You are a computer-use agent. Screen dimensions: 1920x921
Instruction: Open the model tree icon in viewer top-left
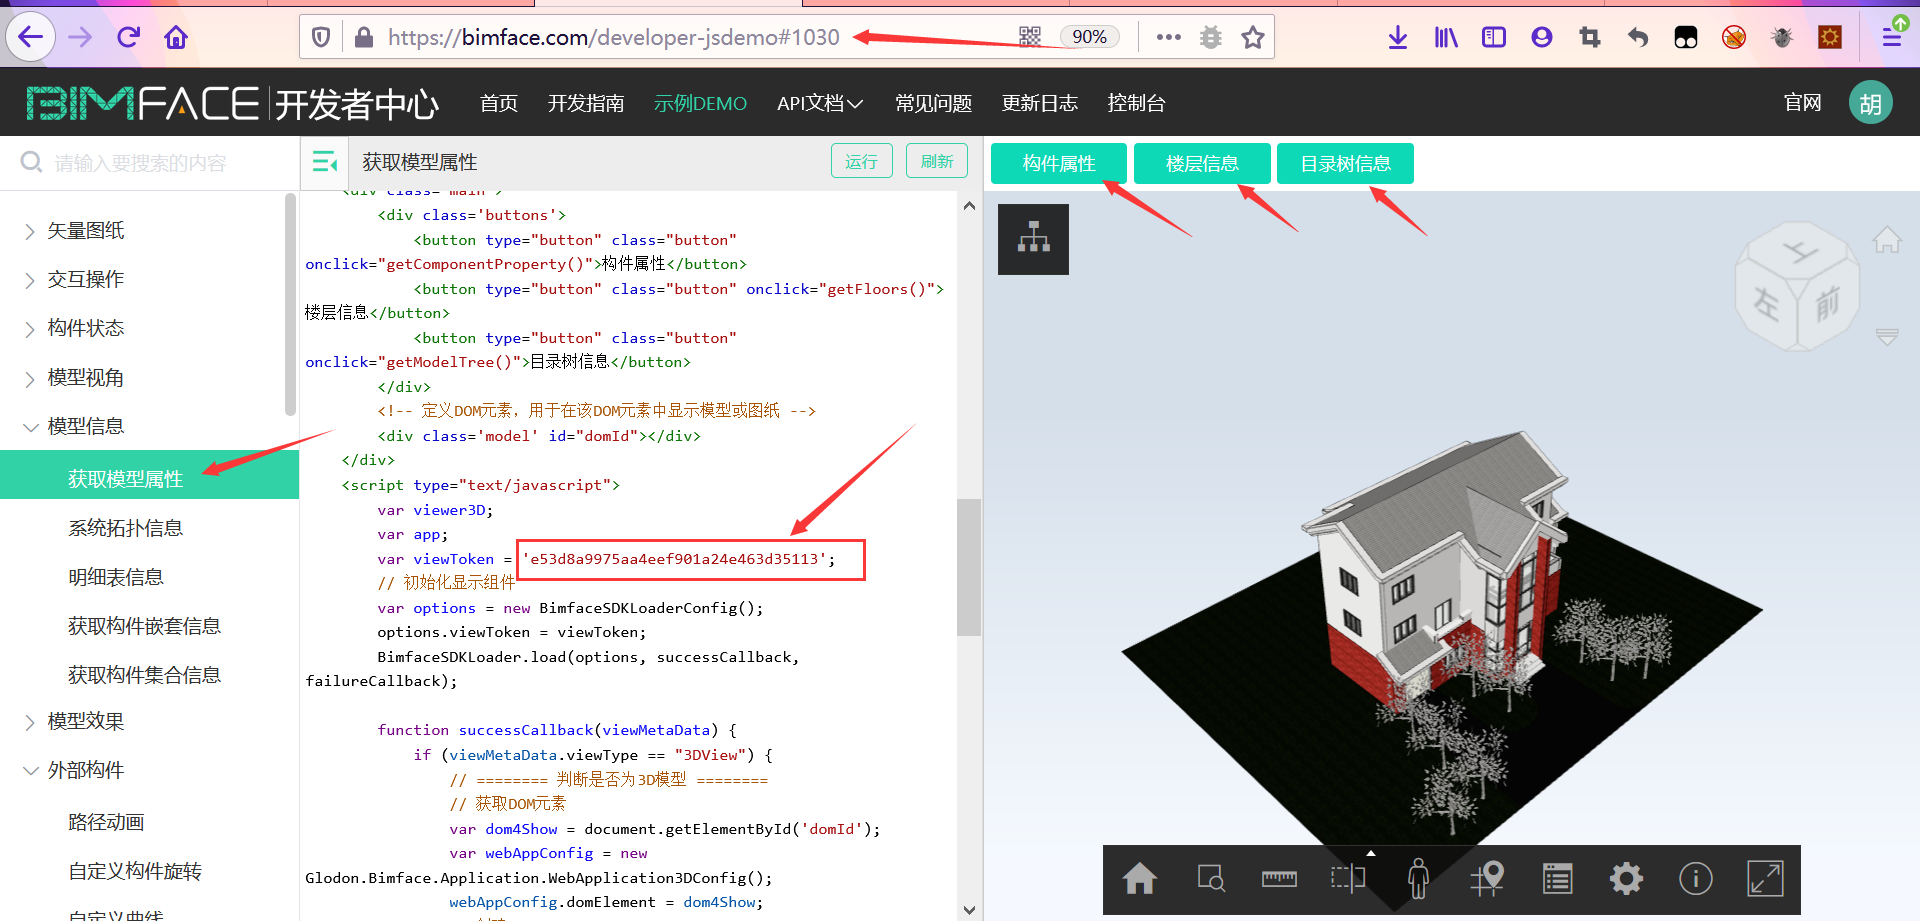[x=1033, y=239]
